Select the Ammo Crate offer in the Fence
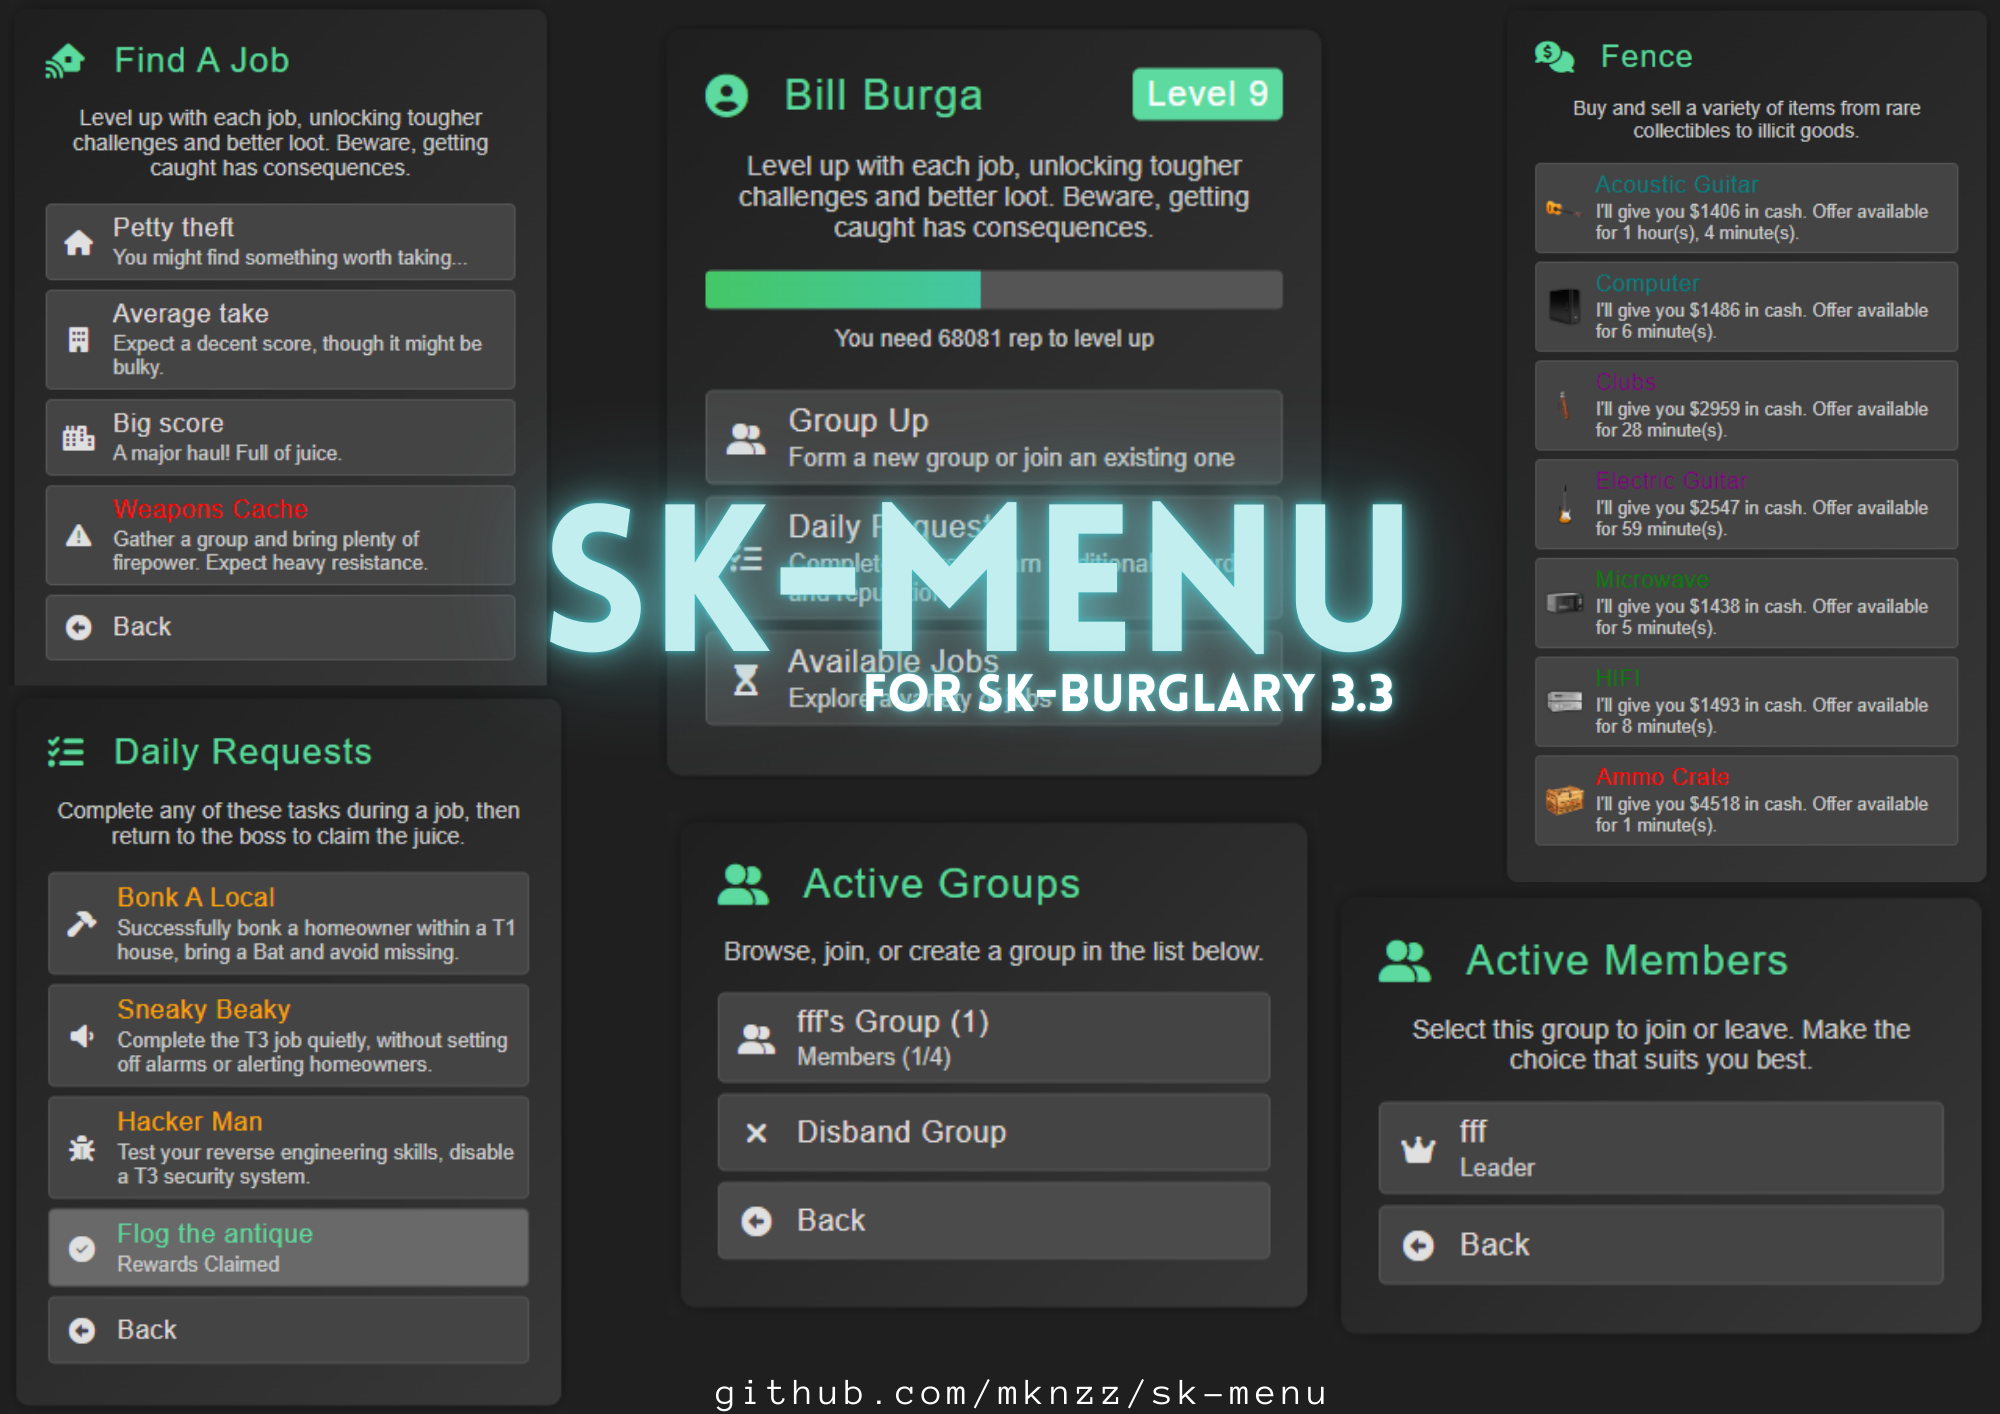Viewport: 2000px width, 1414px height. [1744, 800]
